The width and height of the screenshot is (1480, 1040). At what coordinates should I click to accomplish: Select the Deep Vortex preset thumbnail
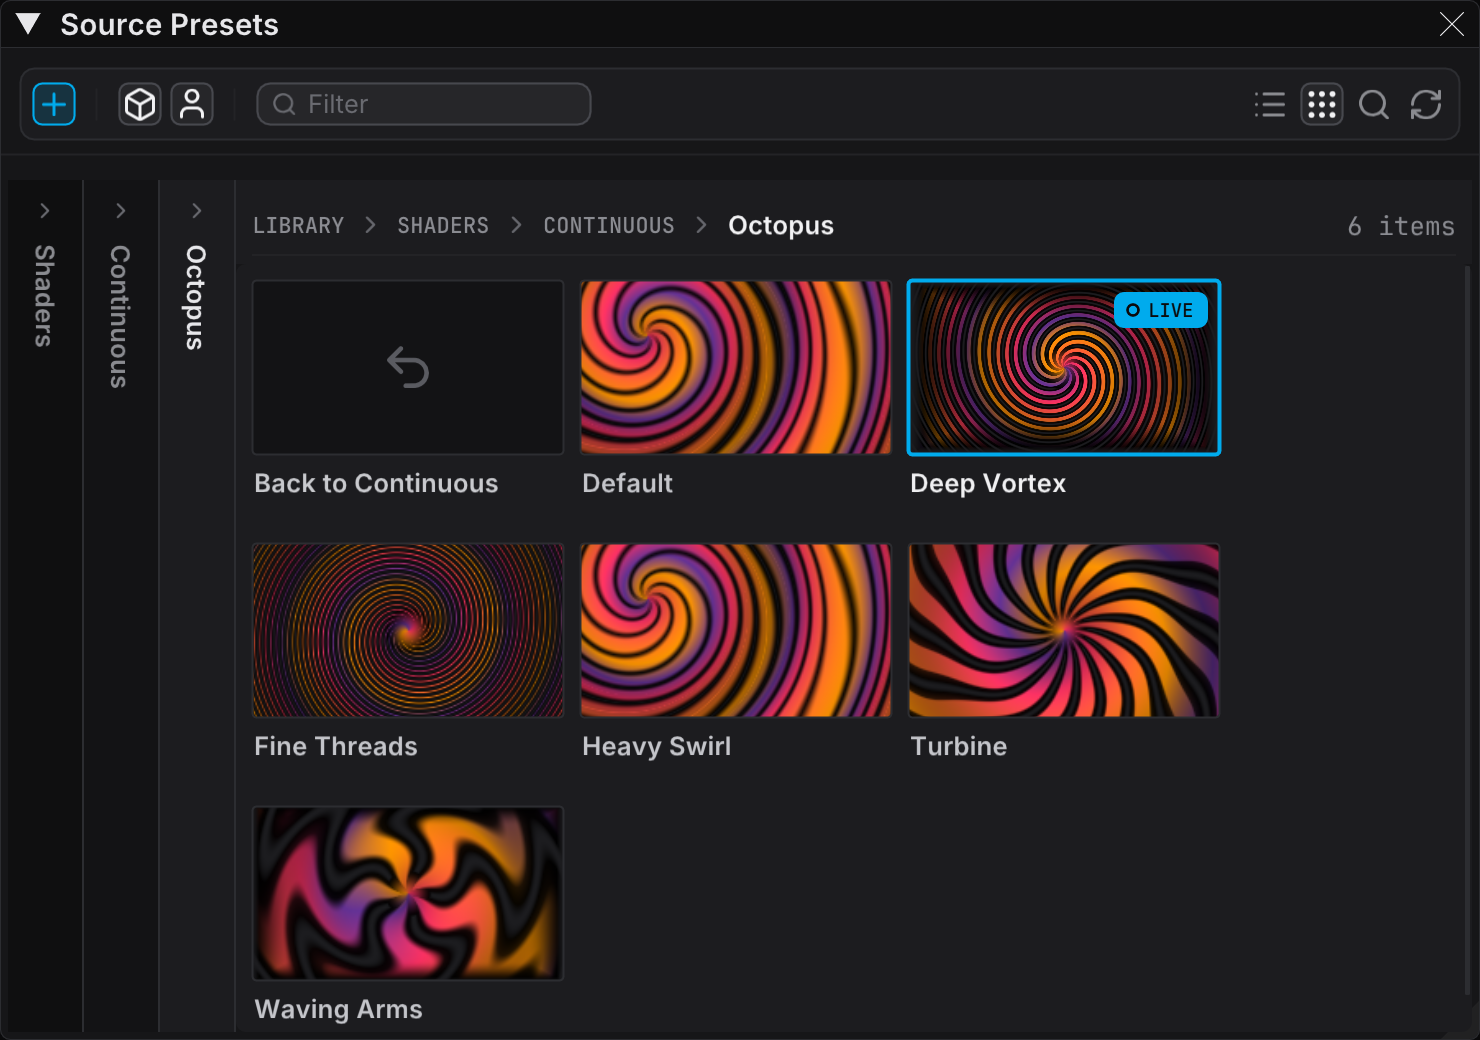click(1064, 367)
